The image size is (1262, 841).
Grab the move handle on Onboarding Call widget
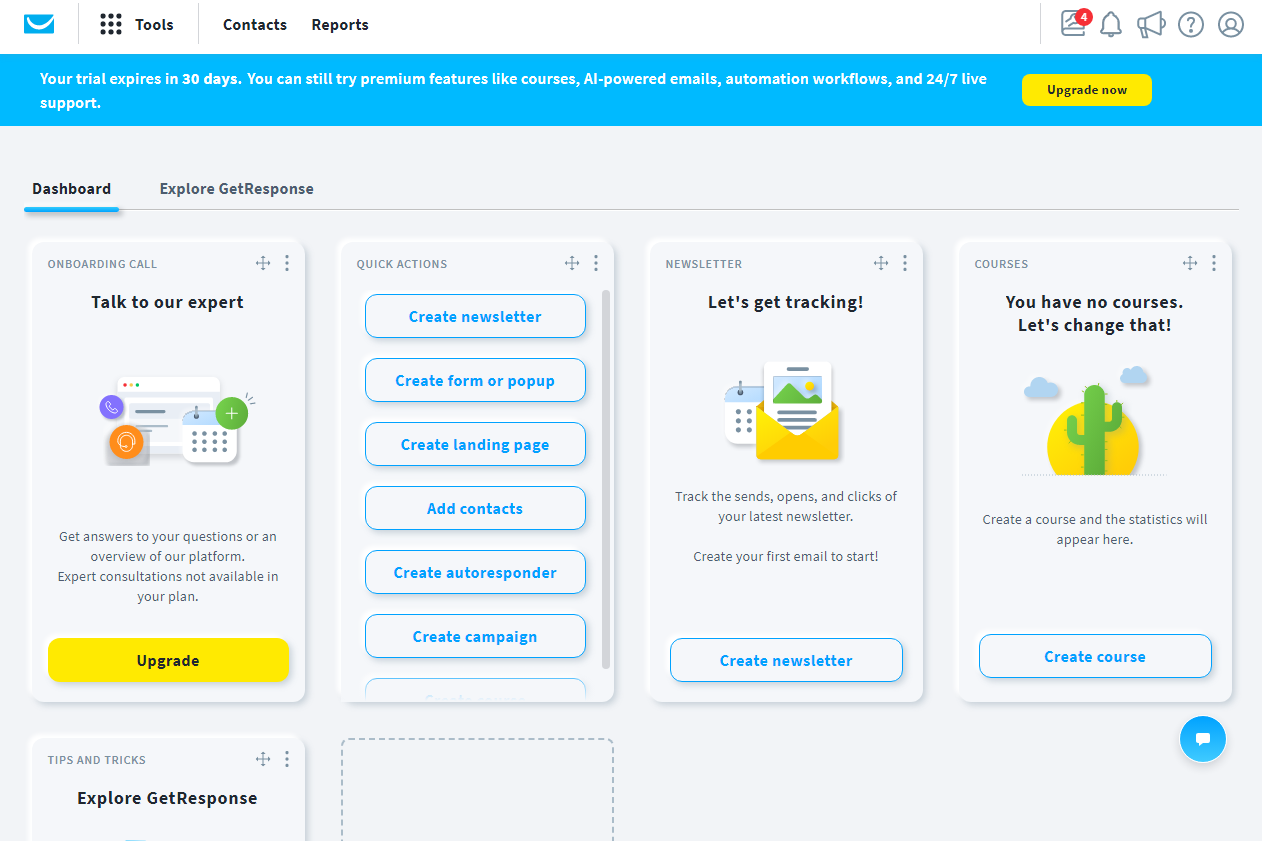click(x=263, y=263)
